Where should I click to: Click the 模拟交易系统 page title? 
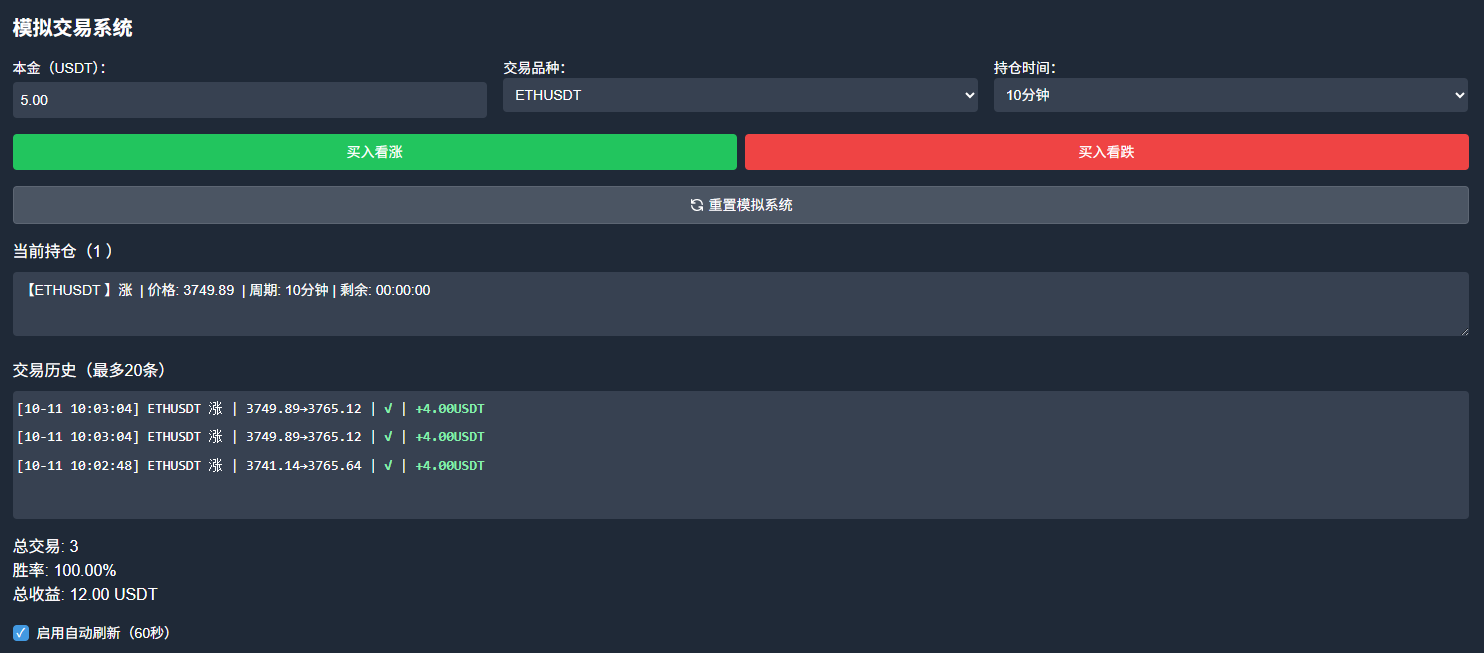pos(73,28)
